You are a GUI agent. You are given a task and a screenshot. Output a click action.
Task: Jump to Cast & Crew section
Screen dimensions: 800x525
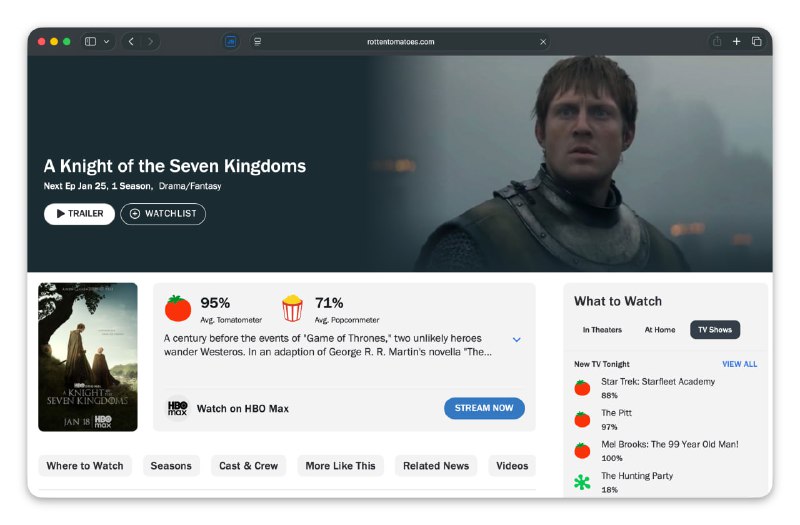248,466
